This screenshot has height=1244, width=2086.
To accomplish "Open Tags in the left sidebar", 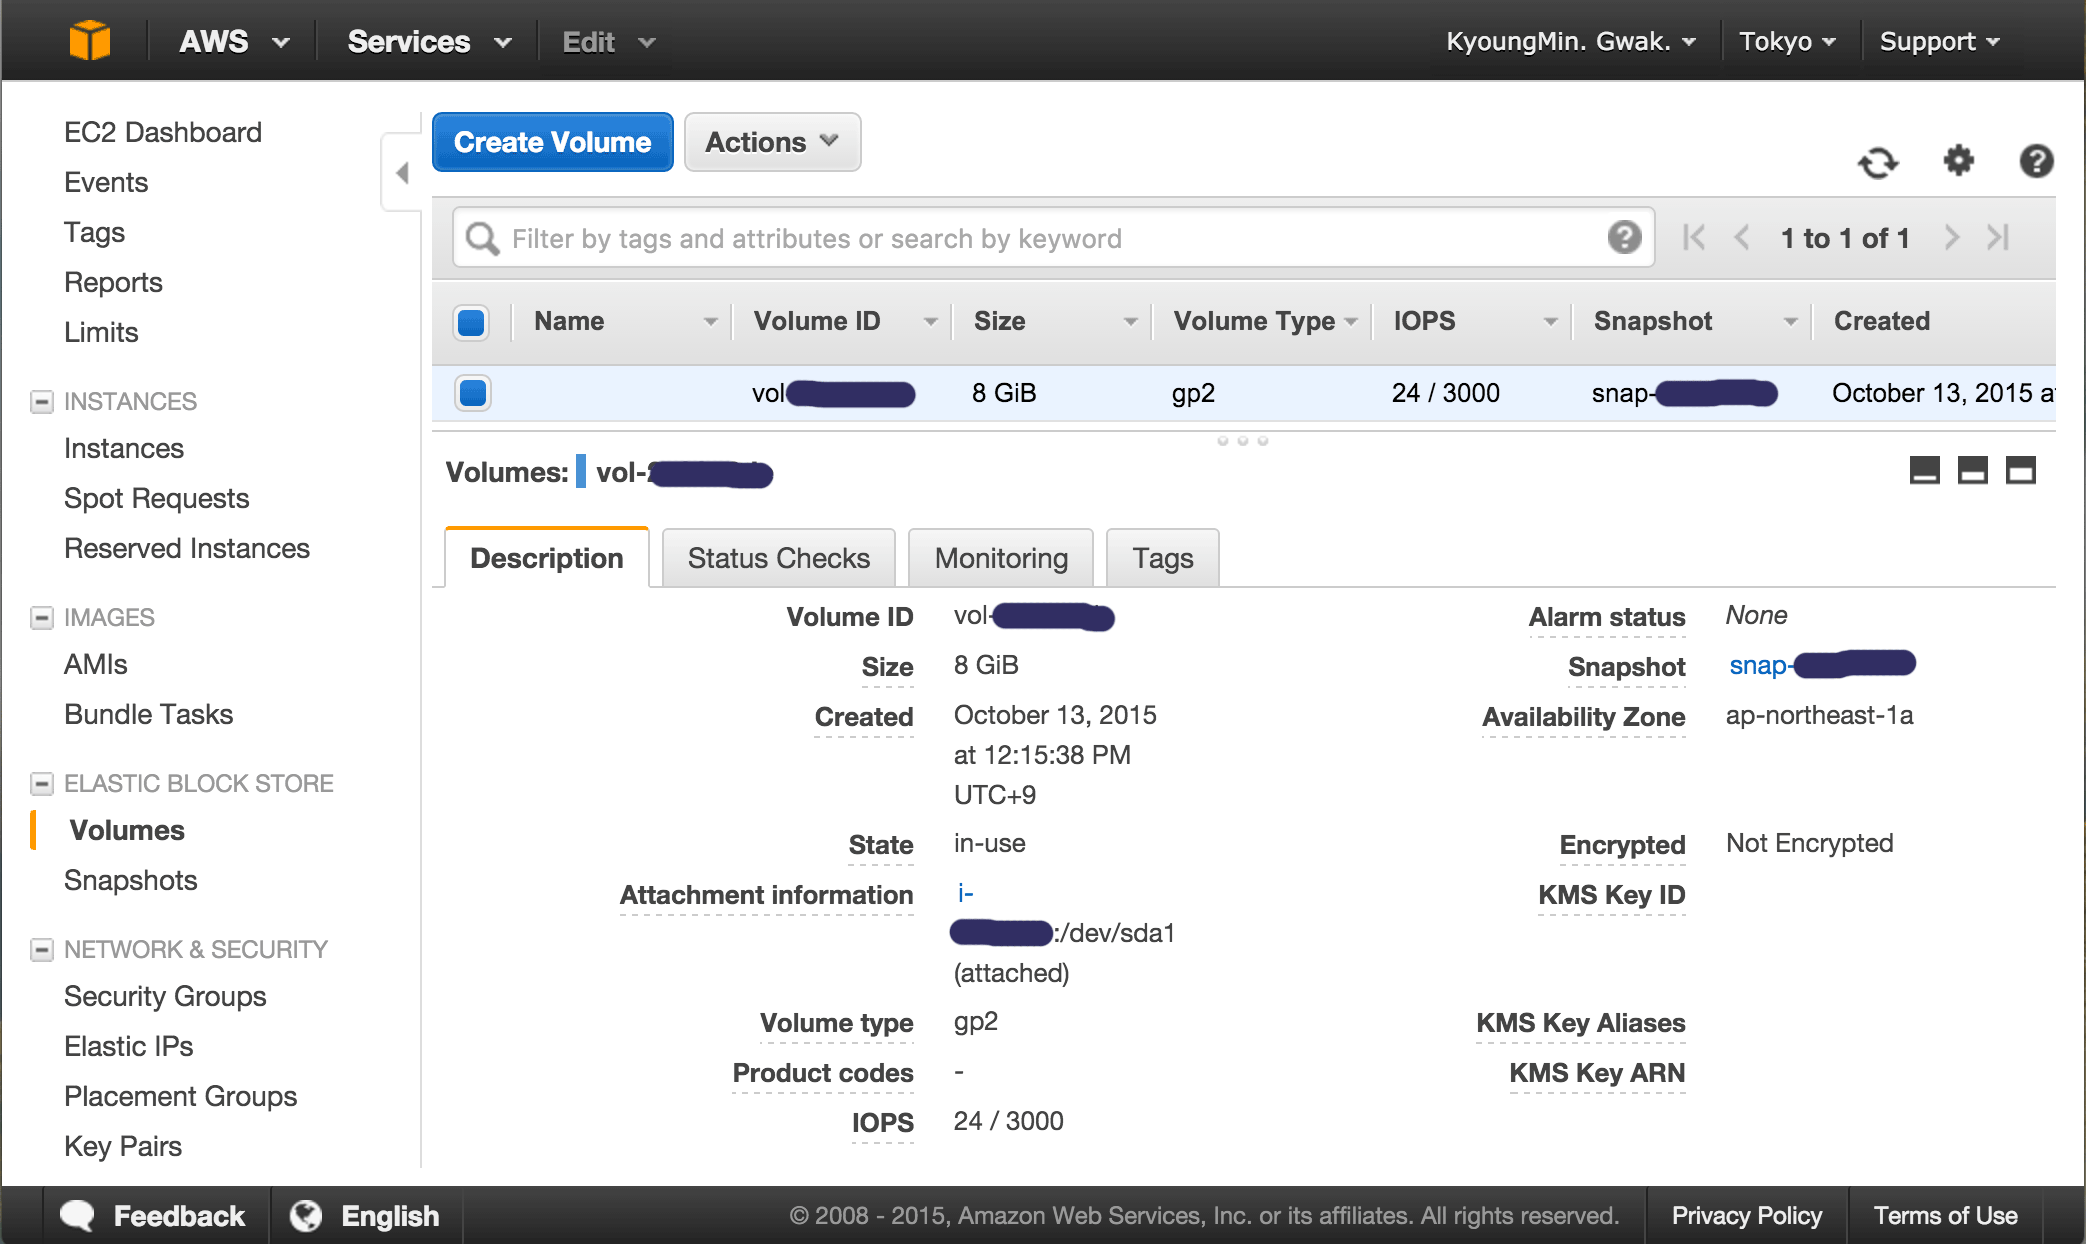I will coord(94,232).
